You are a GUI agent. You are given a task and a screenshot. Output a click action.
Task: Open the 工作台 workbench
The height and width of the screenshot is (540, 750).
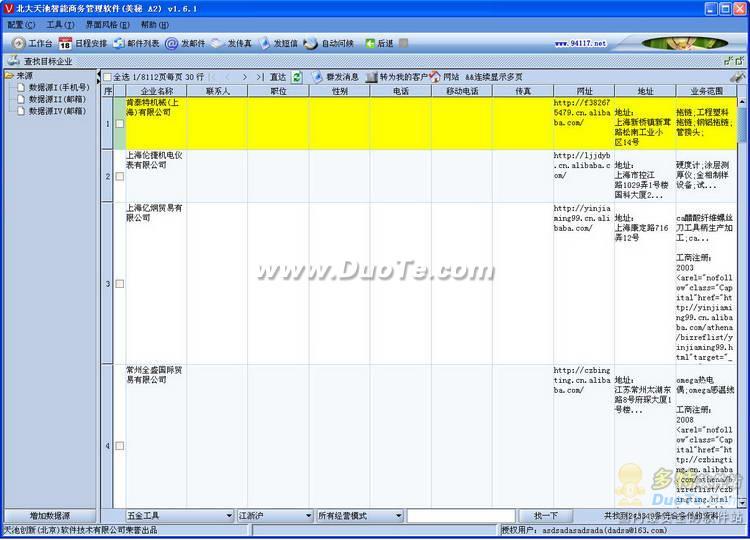32,44
